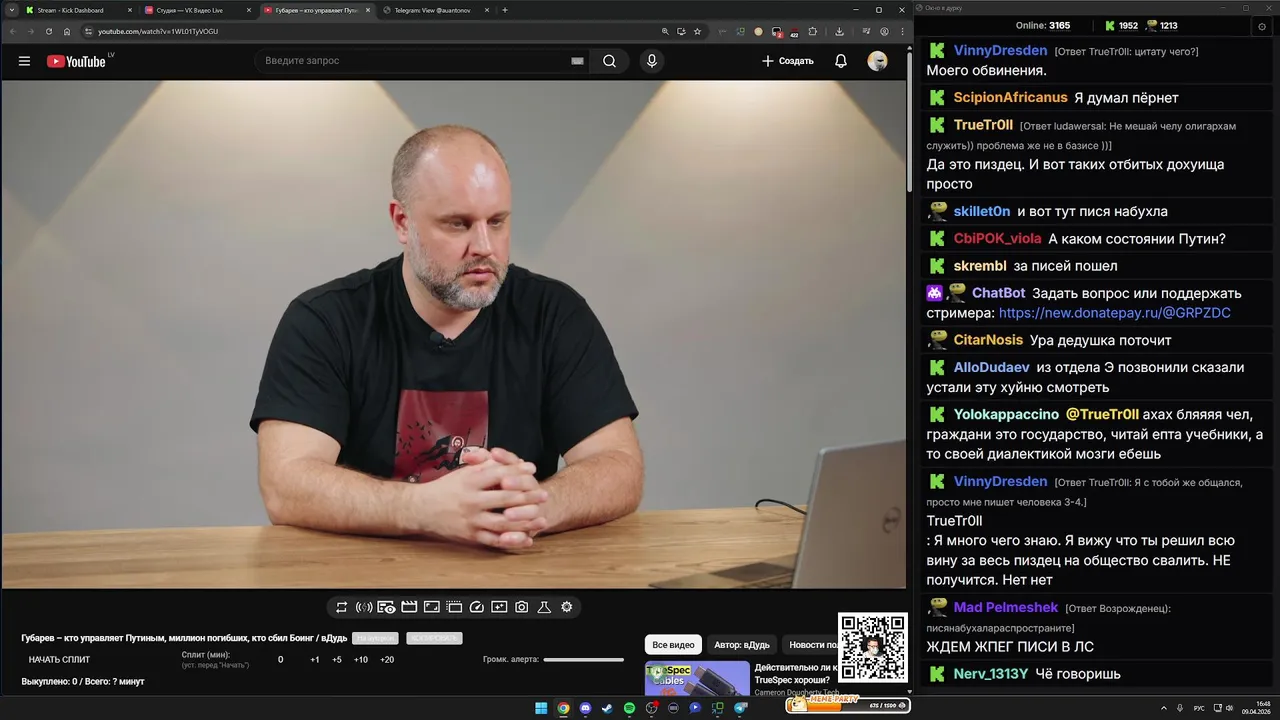This screenshot has width=1280, height=720.
Task: Open Chrome from the taskbar
Action: pyautogui.click(x=563, y=708)
